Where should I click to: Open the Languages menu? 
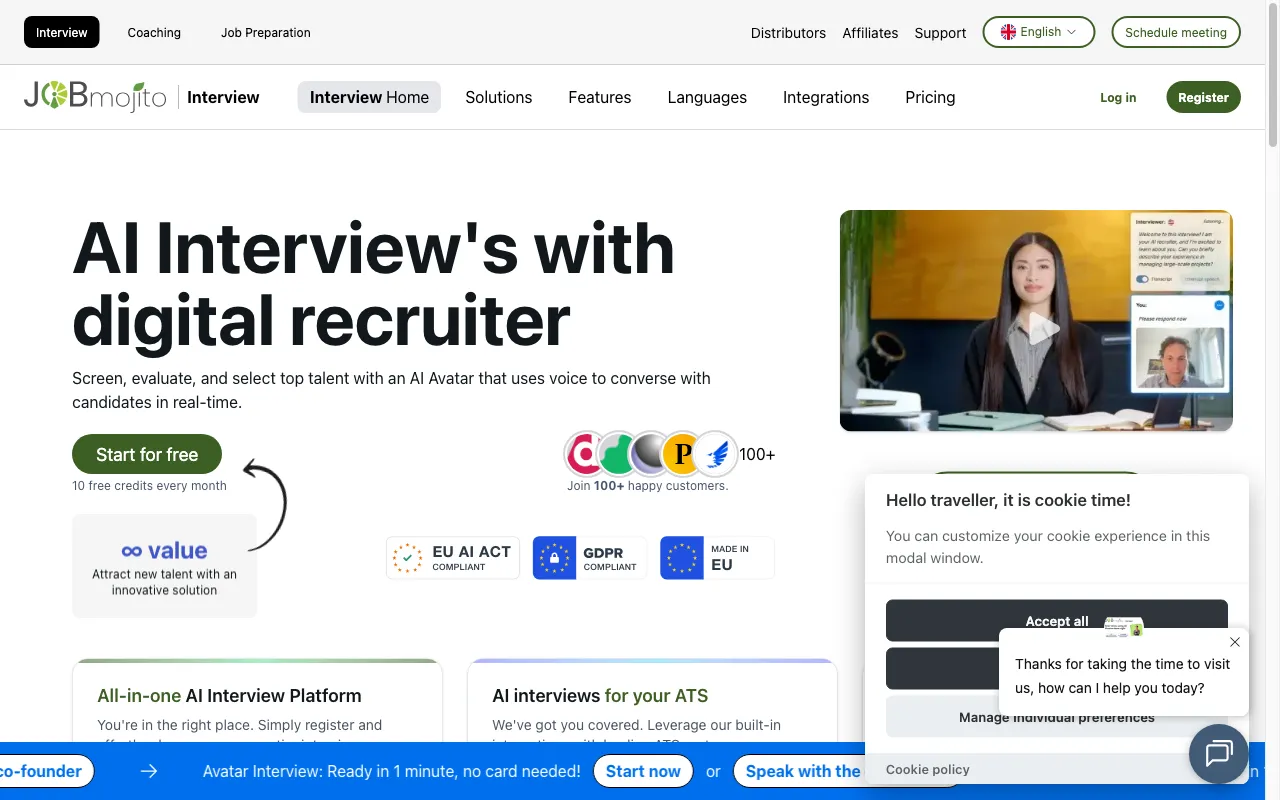click(x=707, y=97)
